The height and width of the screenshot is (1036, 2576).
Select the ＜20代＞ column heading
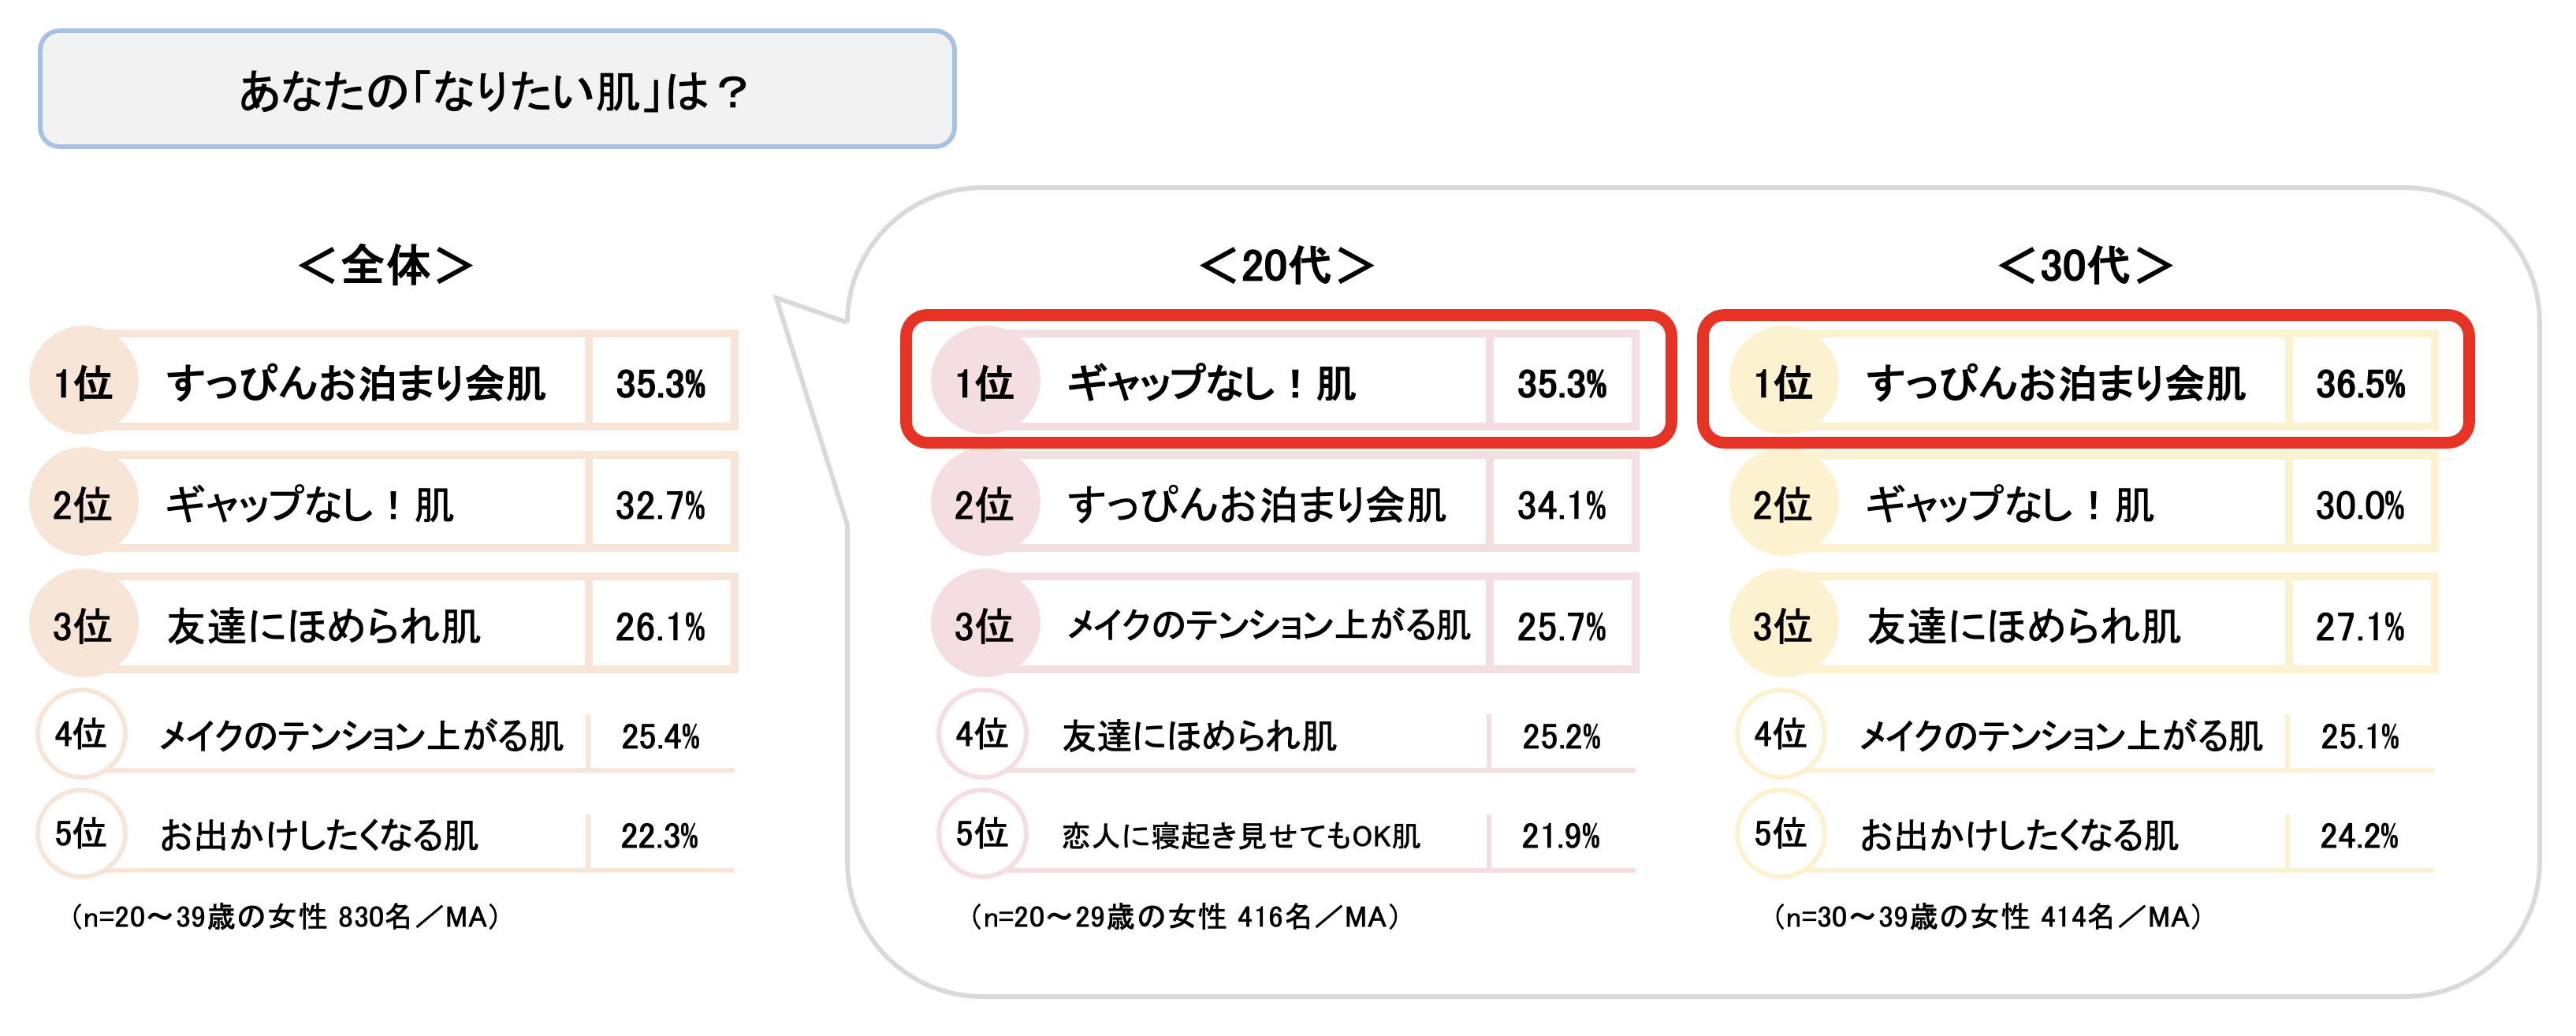pos(1286,266)
